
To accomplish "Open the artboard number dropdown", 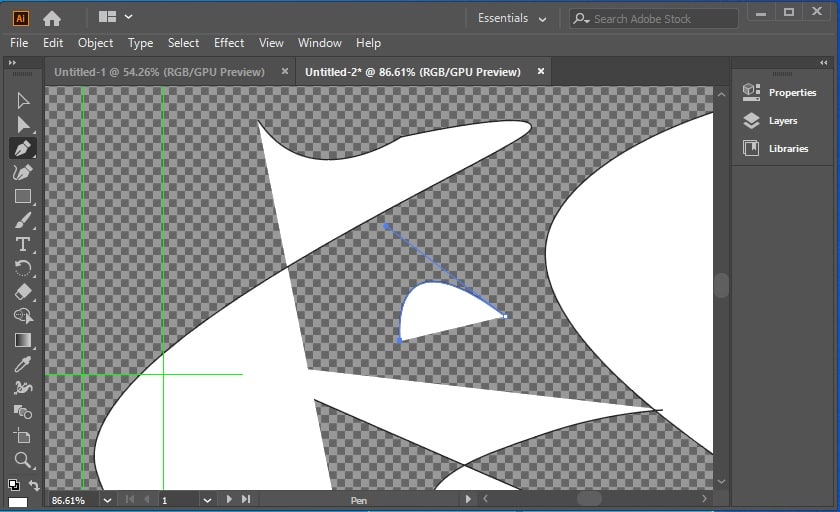I will pyautogui.click(x=207, y=500).
